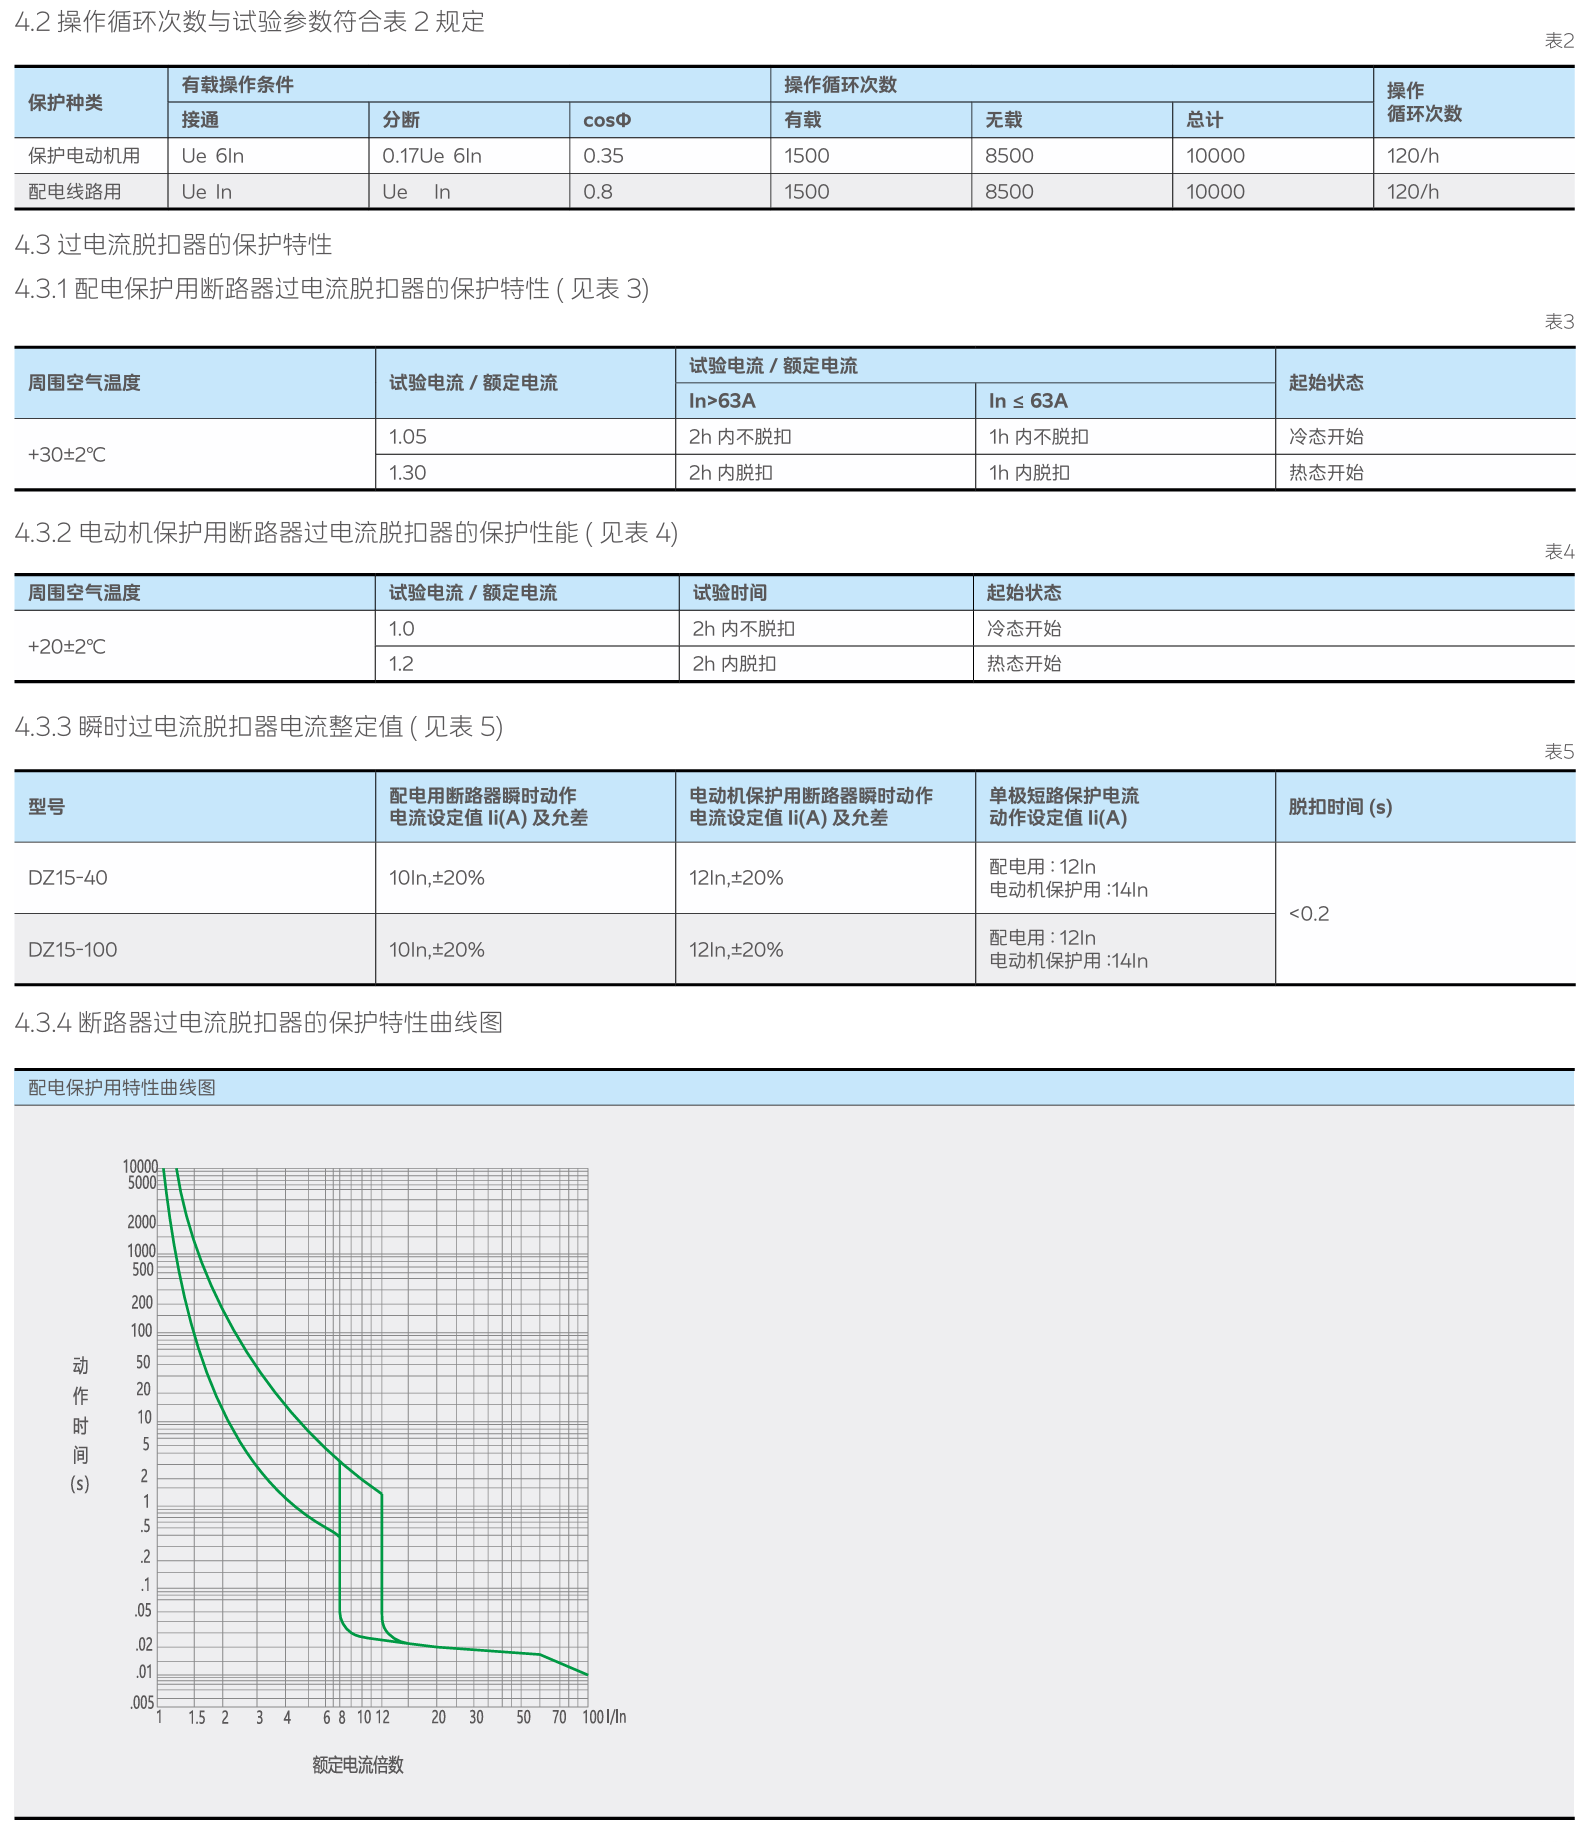Click the 额定电流倍数 axis label
This screenshot has height=1842, width=1581.
coord(358,1765)
